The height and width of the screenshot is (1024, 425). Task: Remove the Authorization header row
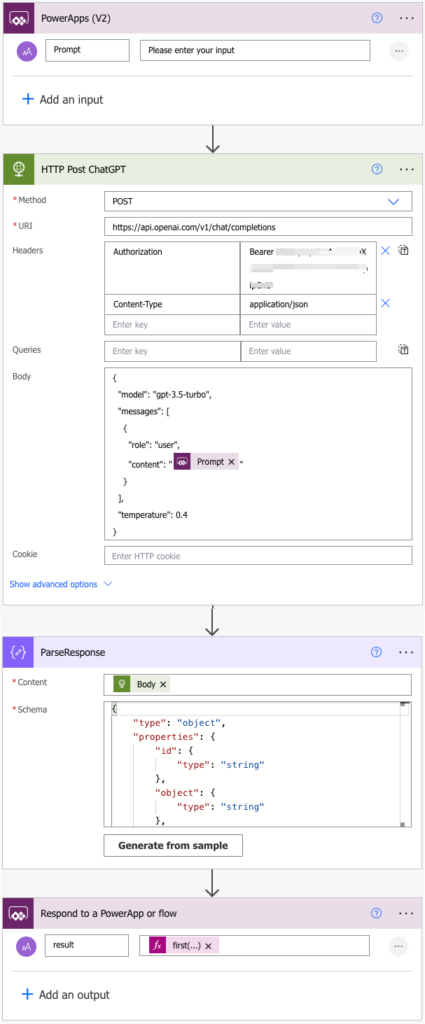(x=385, y=251)
